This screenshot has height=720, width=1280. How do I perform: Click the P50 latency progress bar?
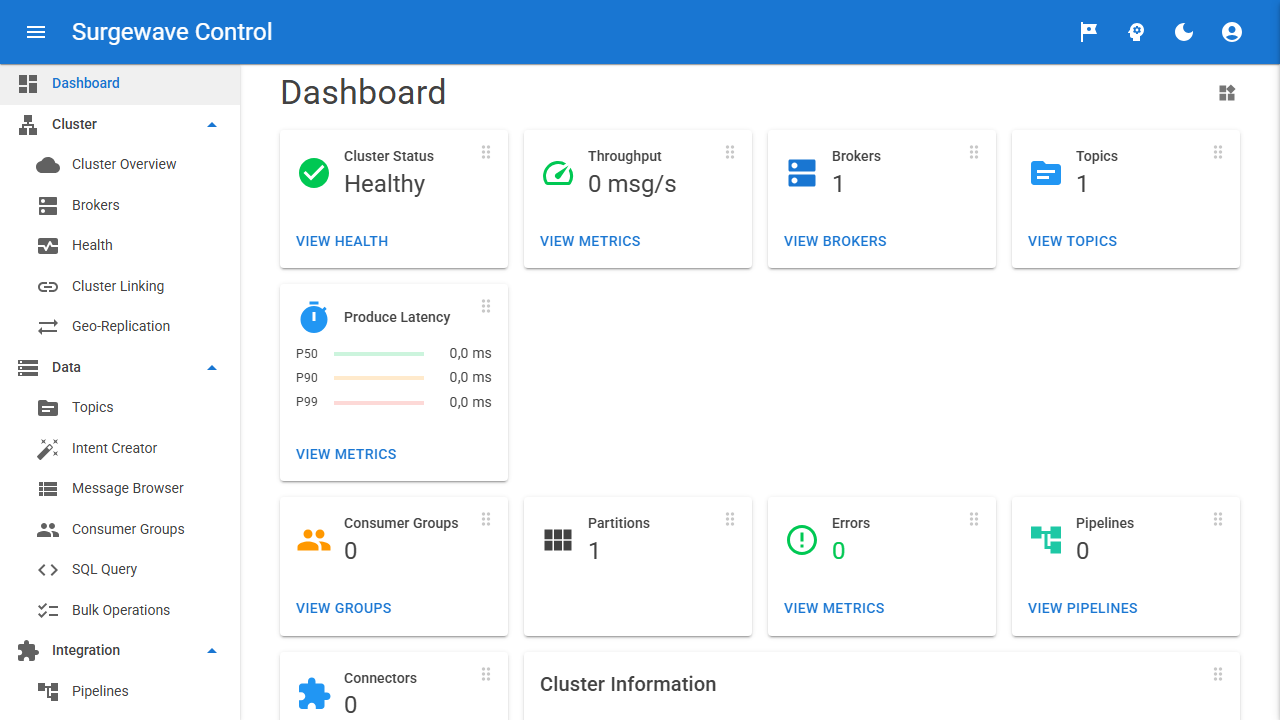[379, 354]
